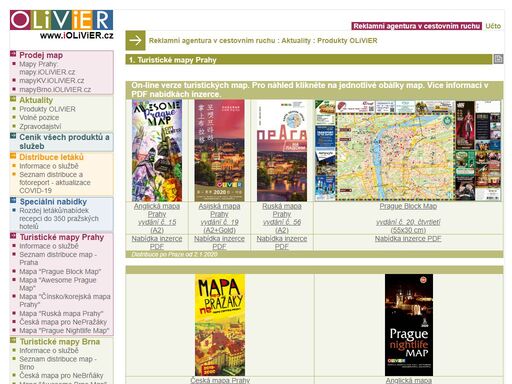Click the icon beside Turistické mapy Prahy

pos(13,236)
